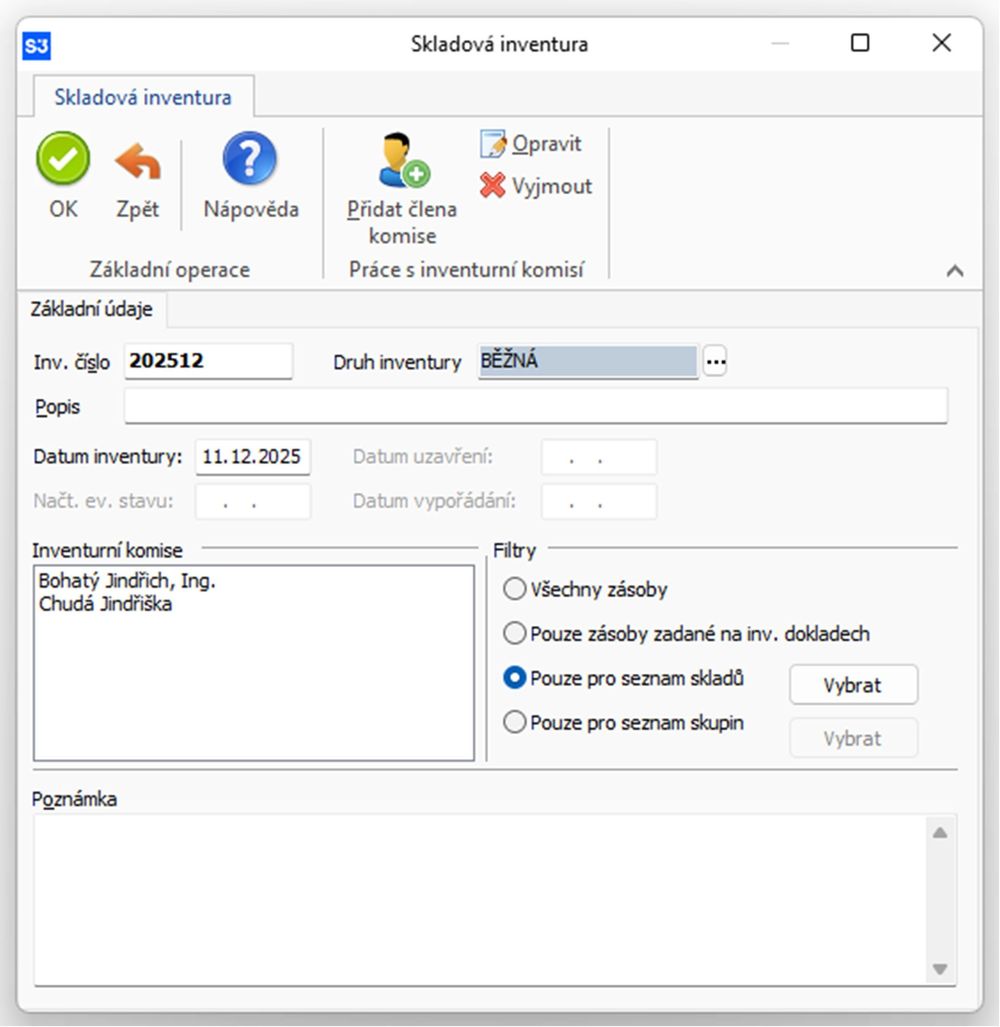The image size is (1000, 1027).
Task: Select the Všechny zásoby radio option
Action: pyautogui.click(x=515, y=589)
